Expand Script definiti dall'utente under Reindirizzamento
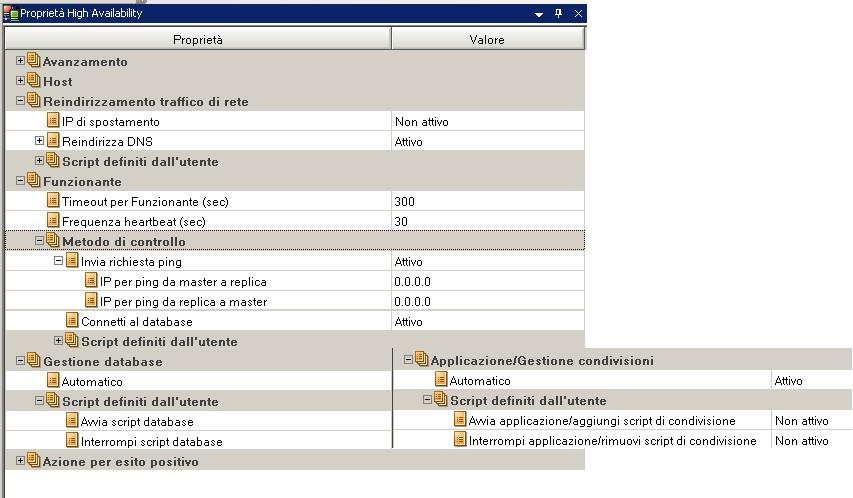 (x=39, y=161)
